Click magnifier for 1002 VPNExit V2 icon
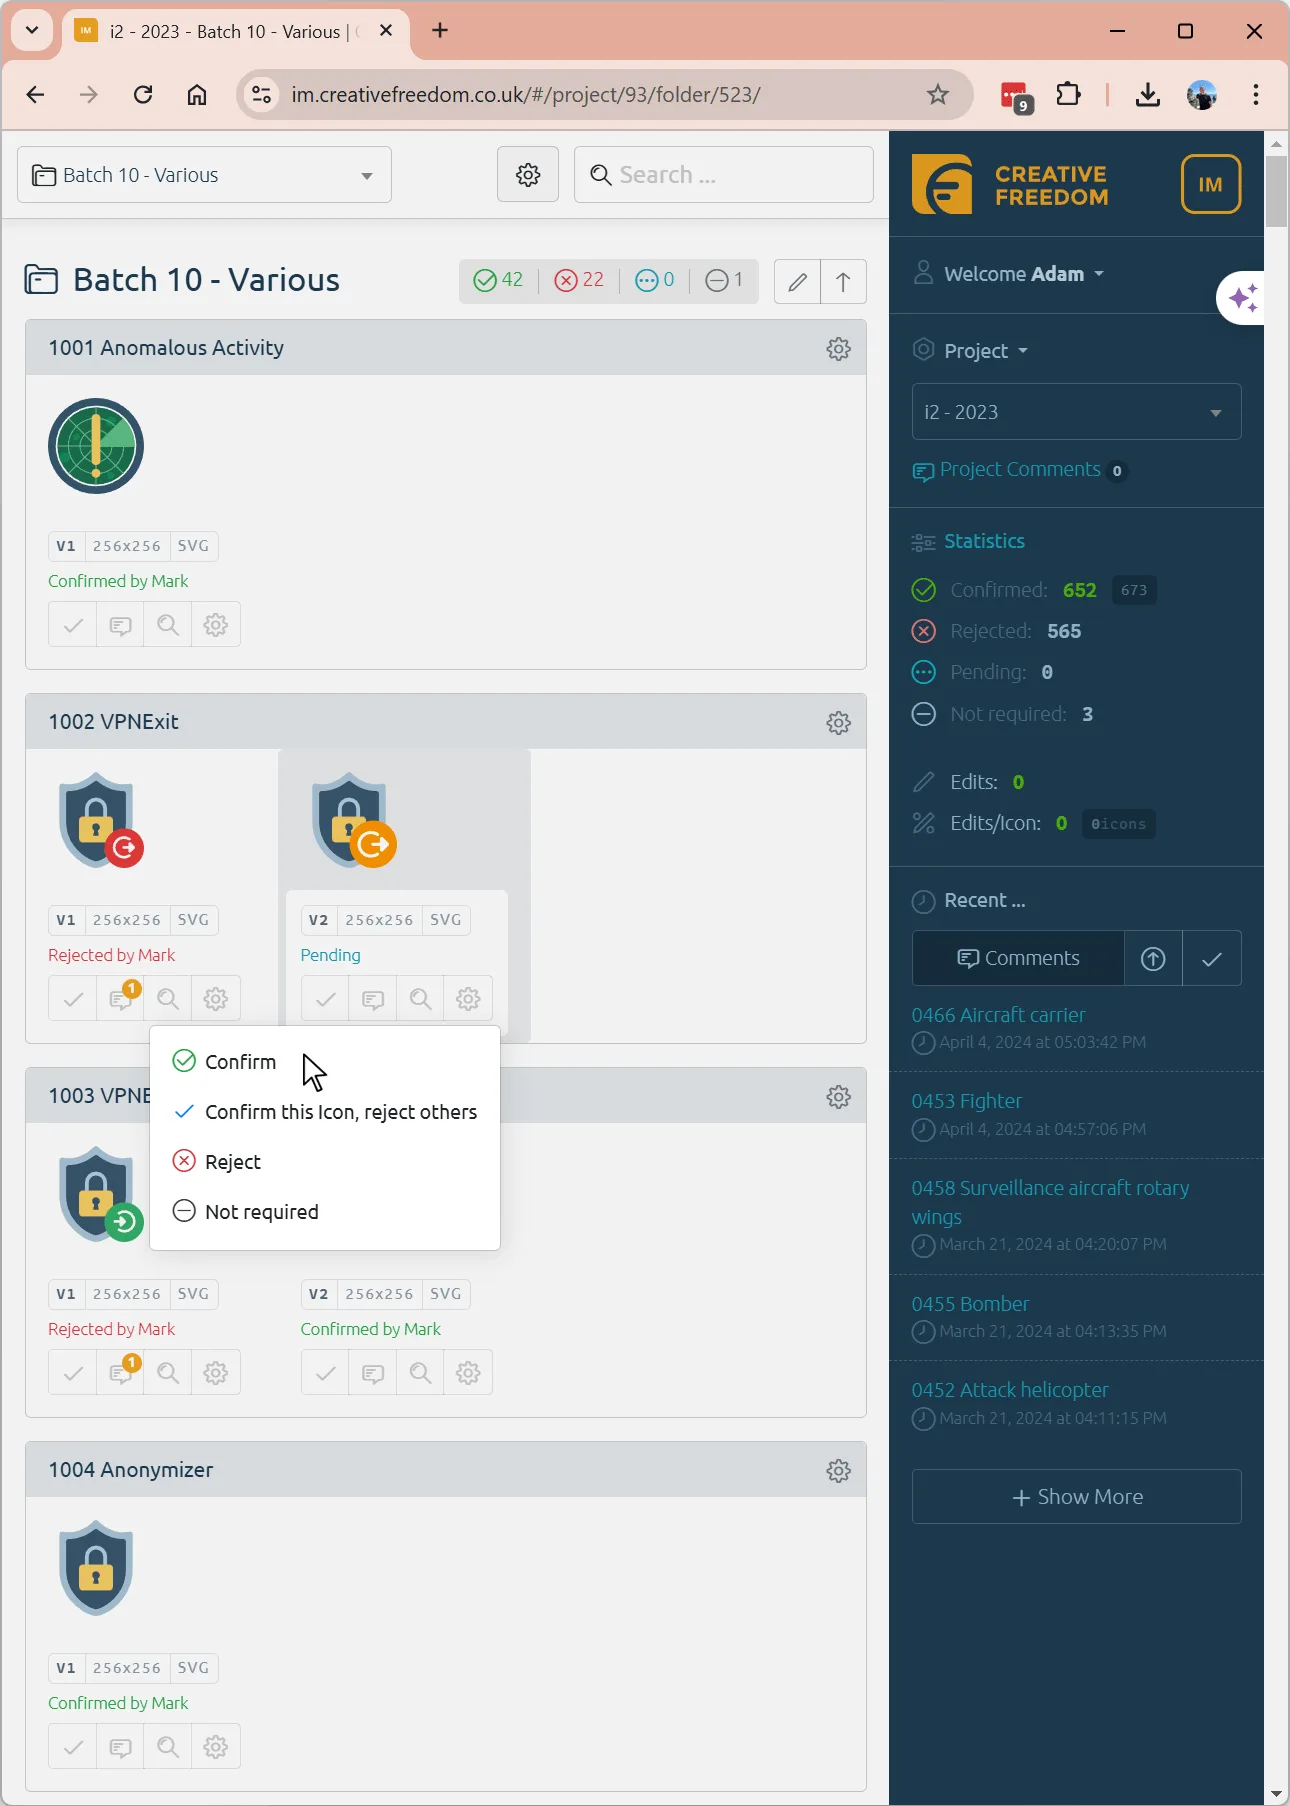The width and height of the screenshot is (1290, 1806). (x=421, y=999)
